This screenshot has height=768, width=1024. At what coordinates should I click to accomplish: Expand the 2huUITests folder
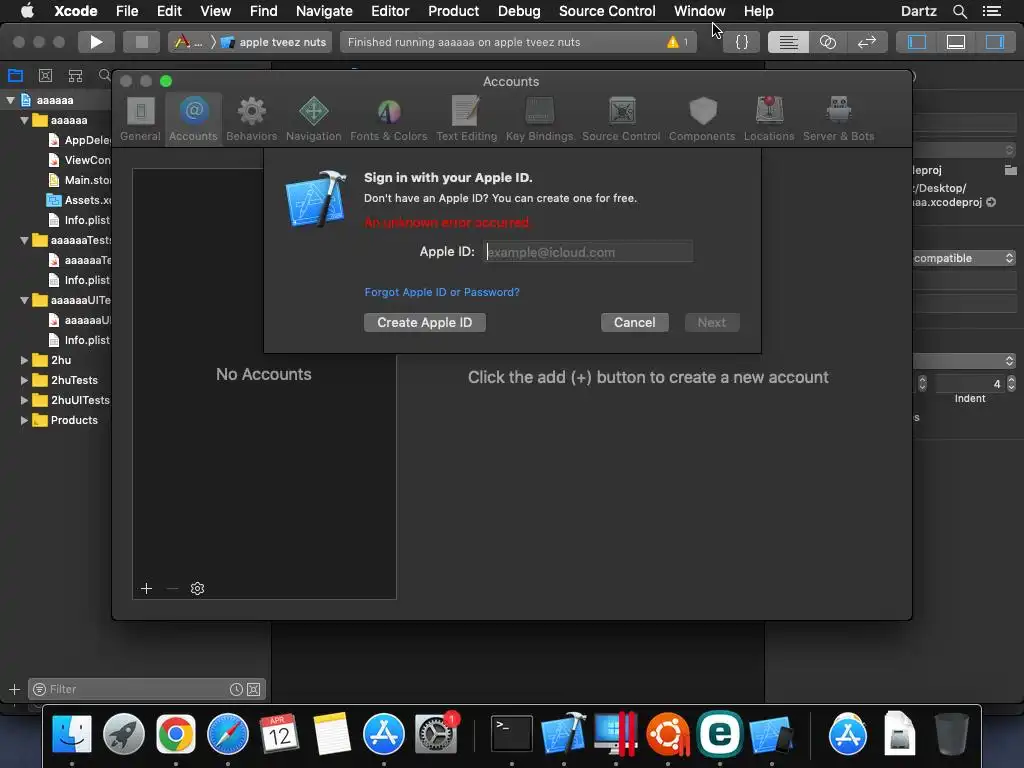tap(24, 400)
